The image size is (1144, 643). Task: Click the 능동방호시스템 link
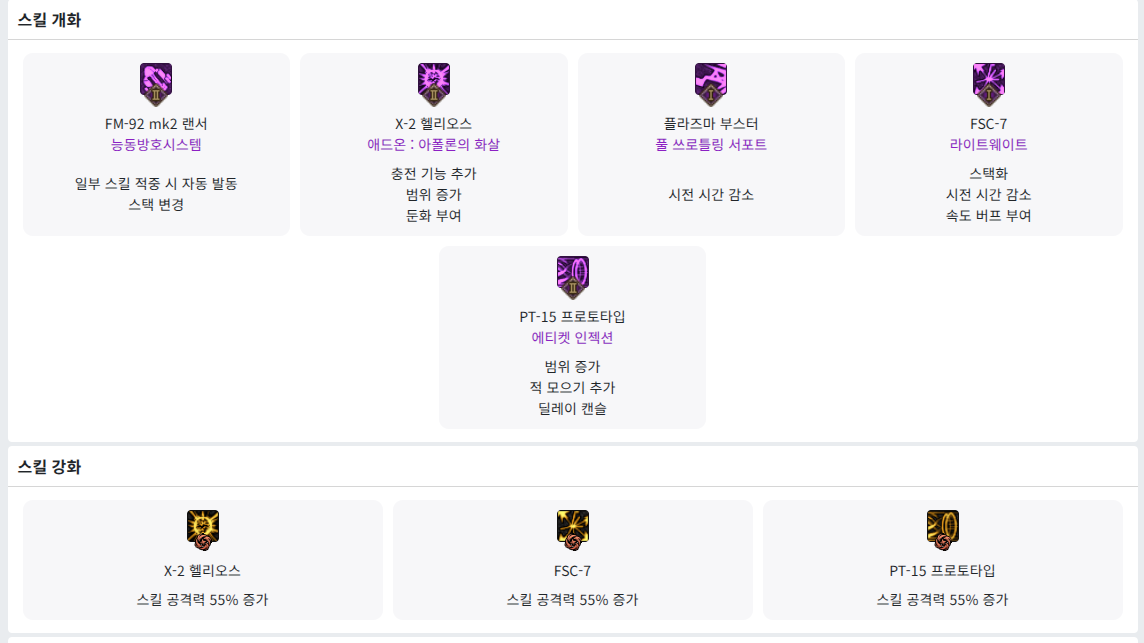point(156,145)
